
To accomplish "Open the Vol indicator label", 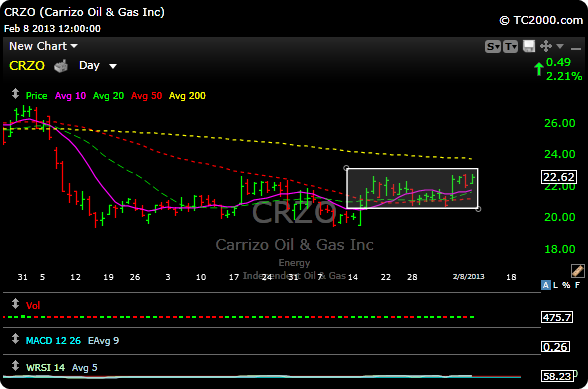I will point(33,305).
